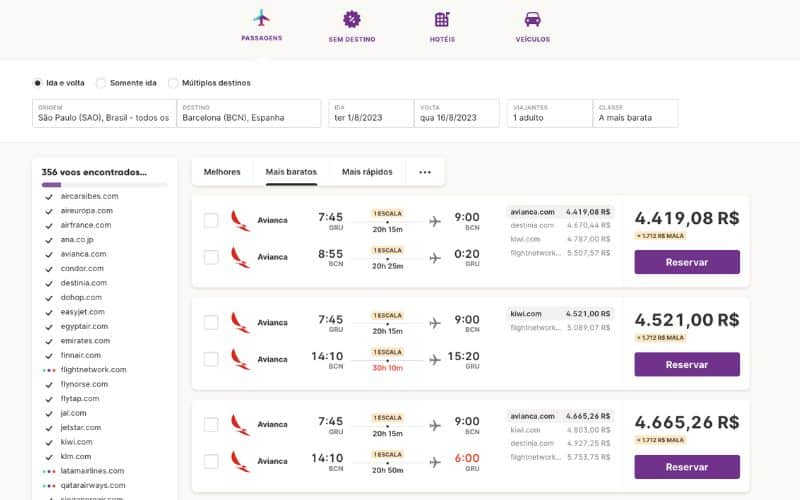Click jetstar.com in provider list
The image size is (800, 500).
pyautogui.click(x=81, y=428)
